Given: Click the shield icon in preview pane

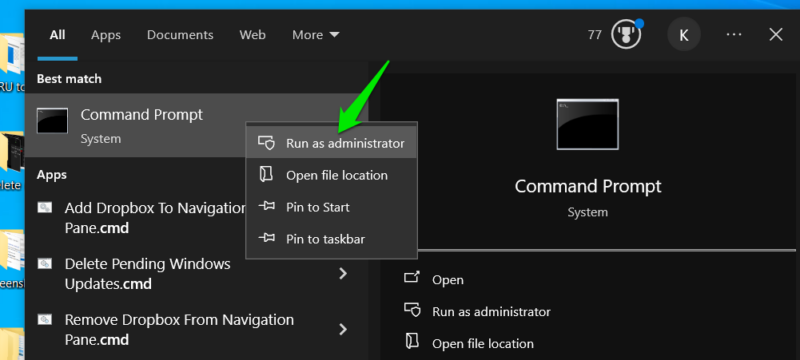Looking at the screenshot, I should tap(412, 311).
